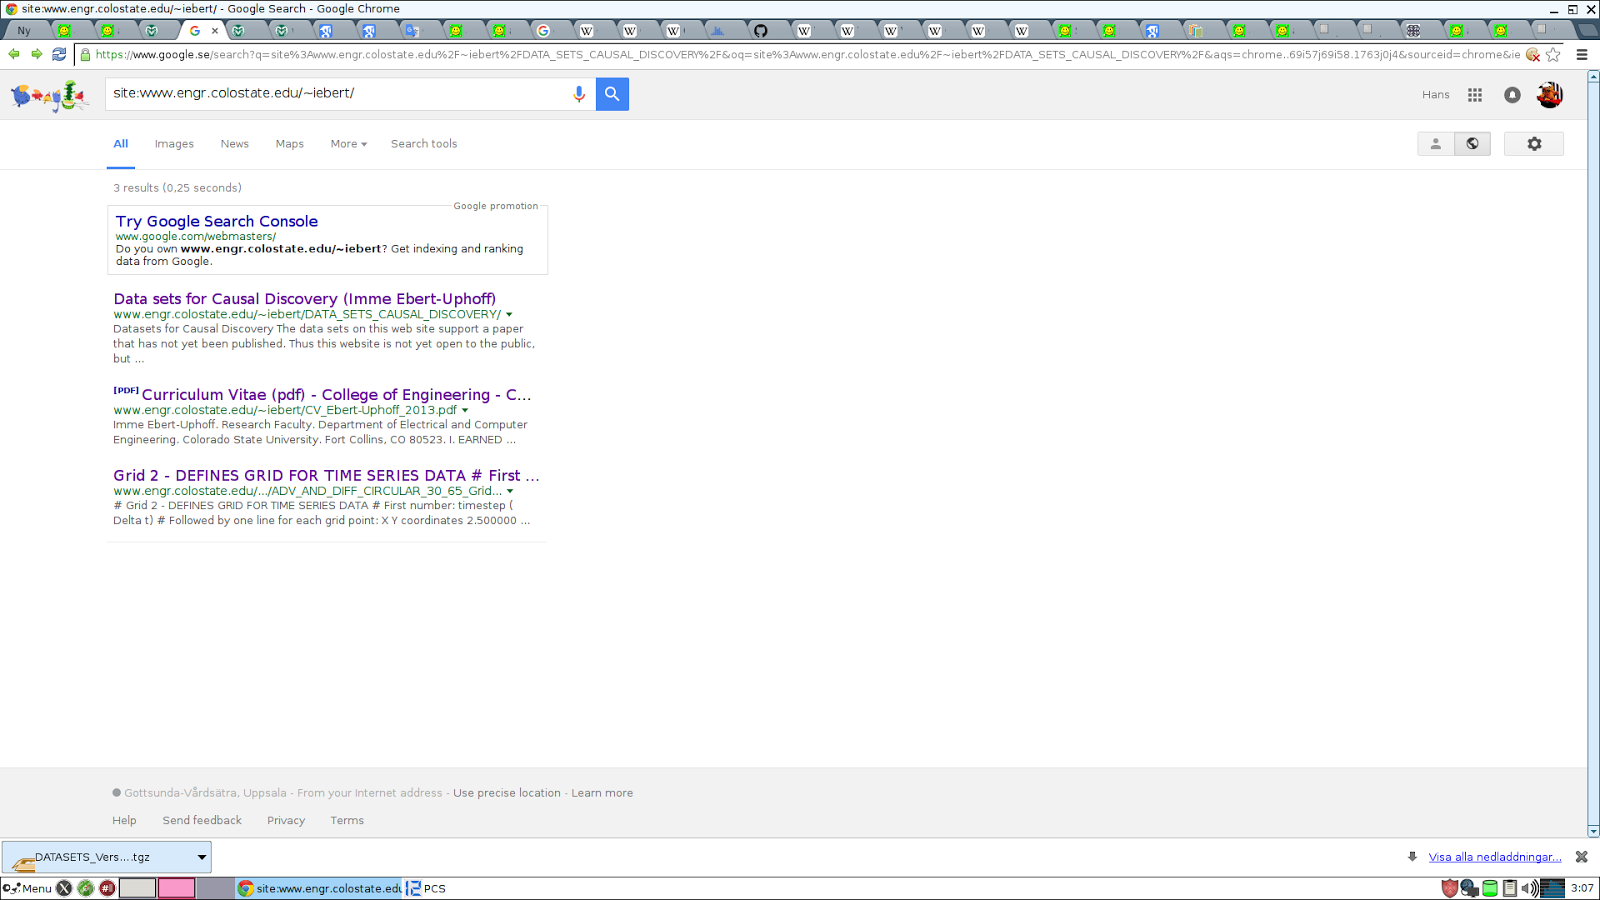Click the X icon in the taskbar

point(64,888)
